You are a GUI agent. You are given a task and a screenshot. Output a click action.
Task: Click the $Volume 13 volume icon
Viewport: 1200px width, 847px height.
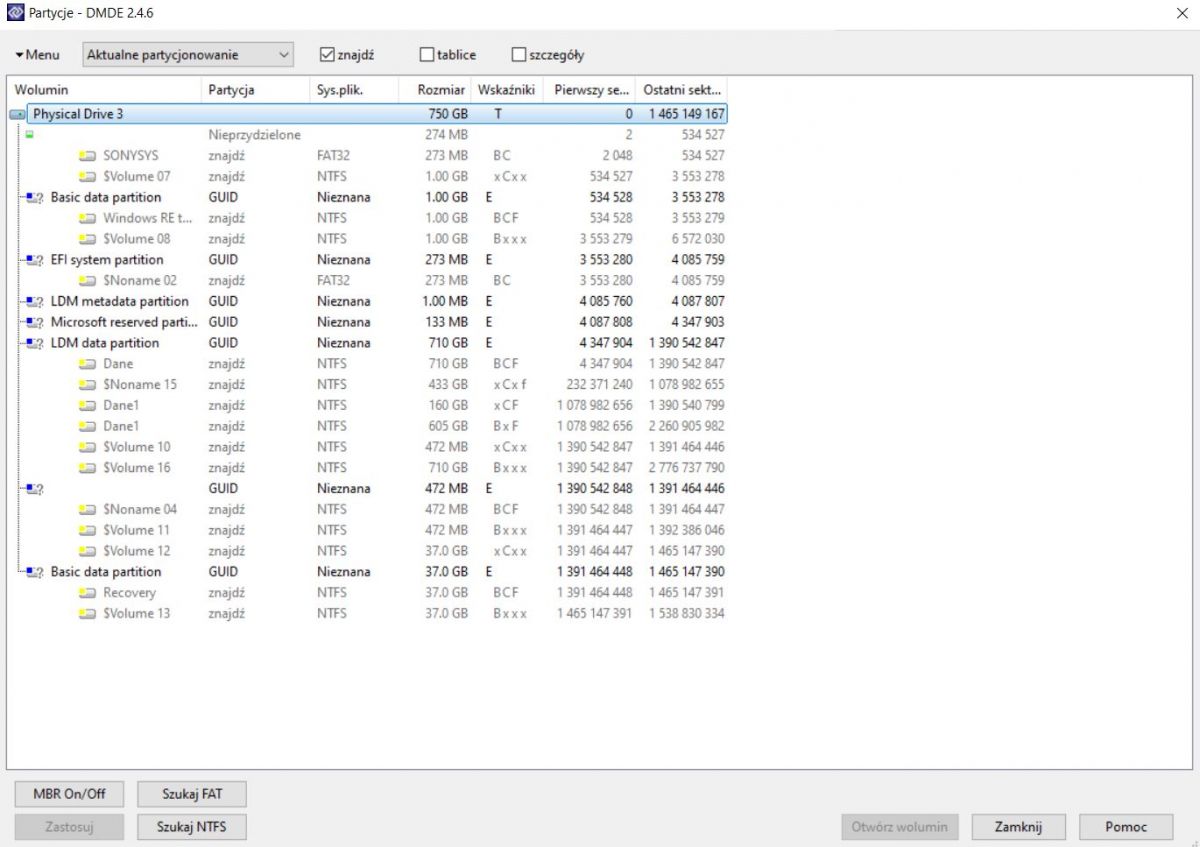click(x=88, y=614)
